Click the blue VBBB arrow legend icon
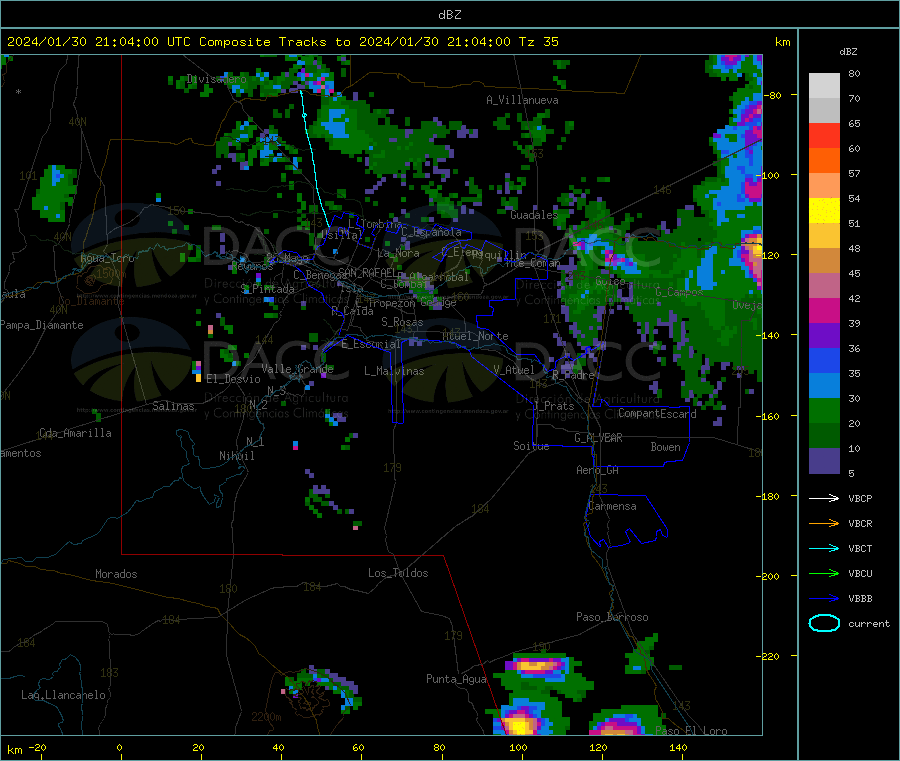 point(824,599)
